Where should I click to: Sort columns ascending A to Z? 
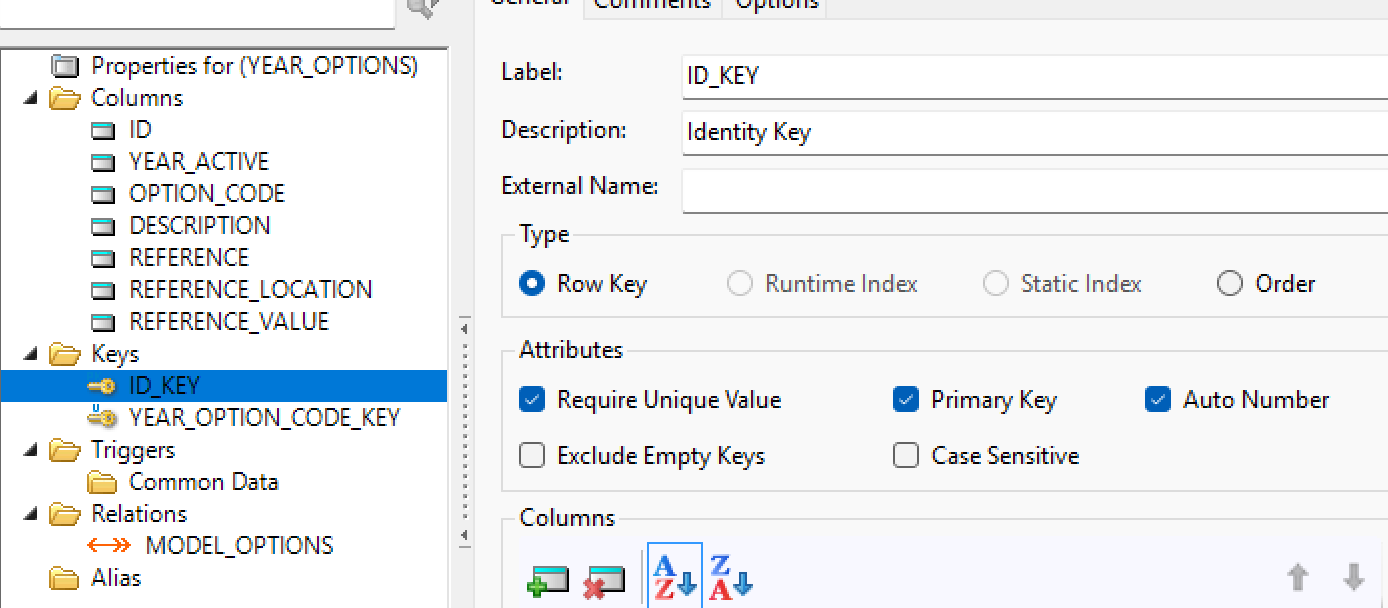click(x=674, y=576)
